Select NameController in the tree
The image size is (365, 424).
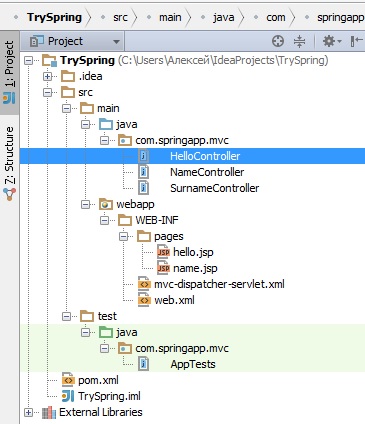click(x=207, y=172)
